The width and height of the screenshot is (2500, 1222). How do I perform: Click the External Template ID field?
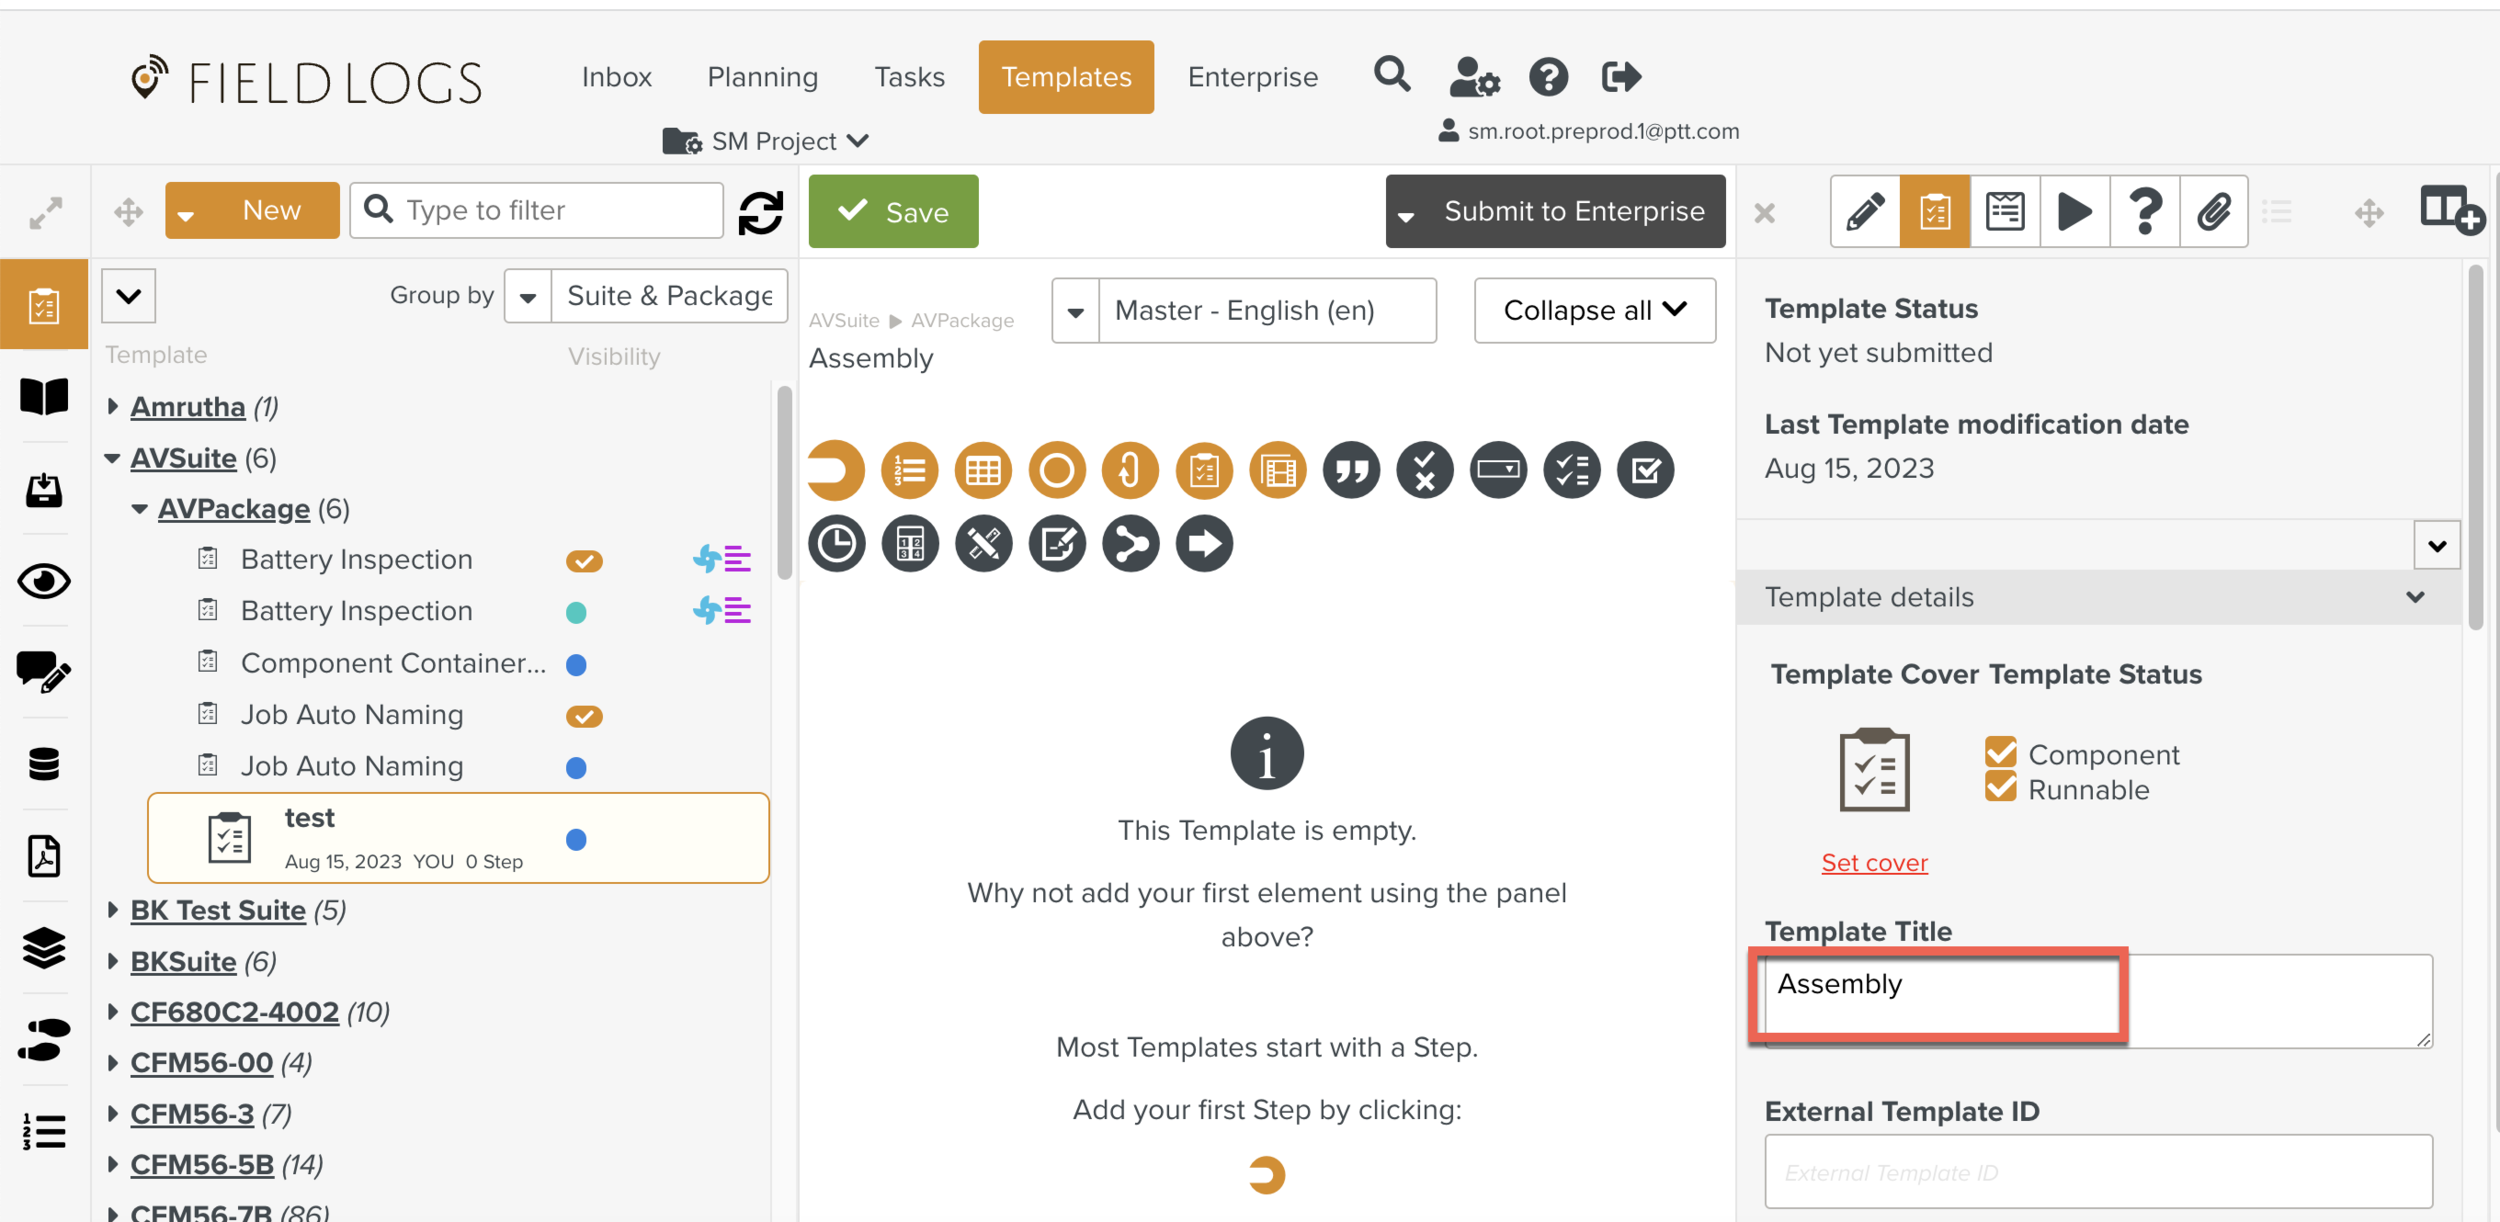(2097, 1171)
